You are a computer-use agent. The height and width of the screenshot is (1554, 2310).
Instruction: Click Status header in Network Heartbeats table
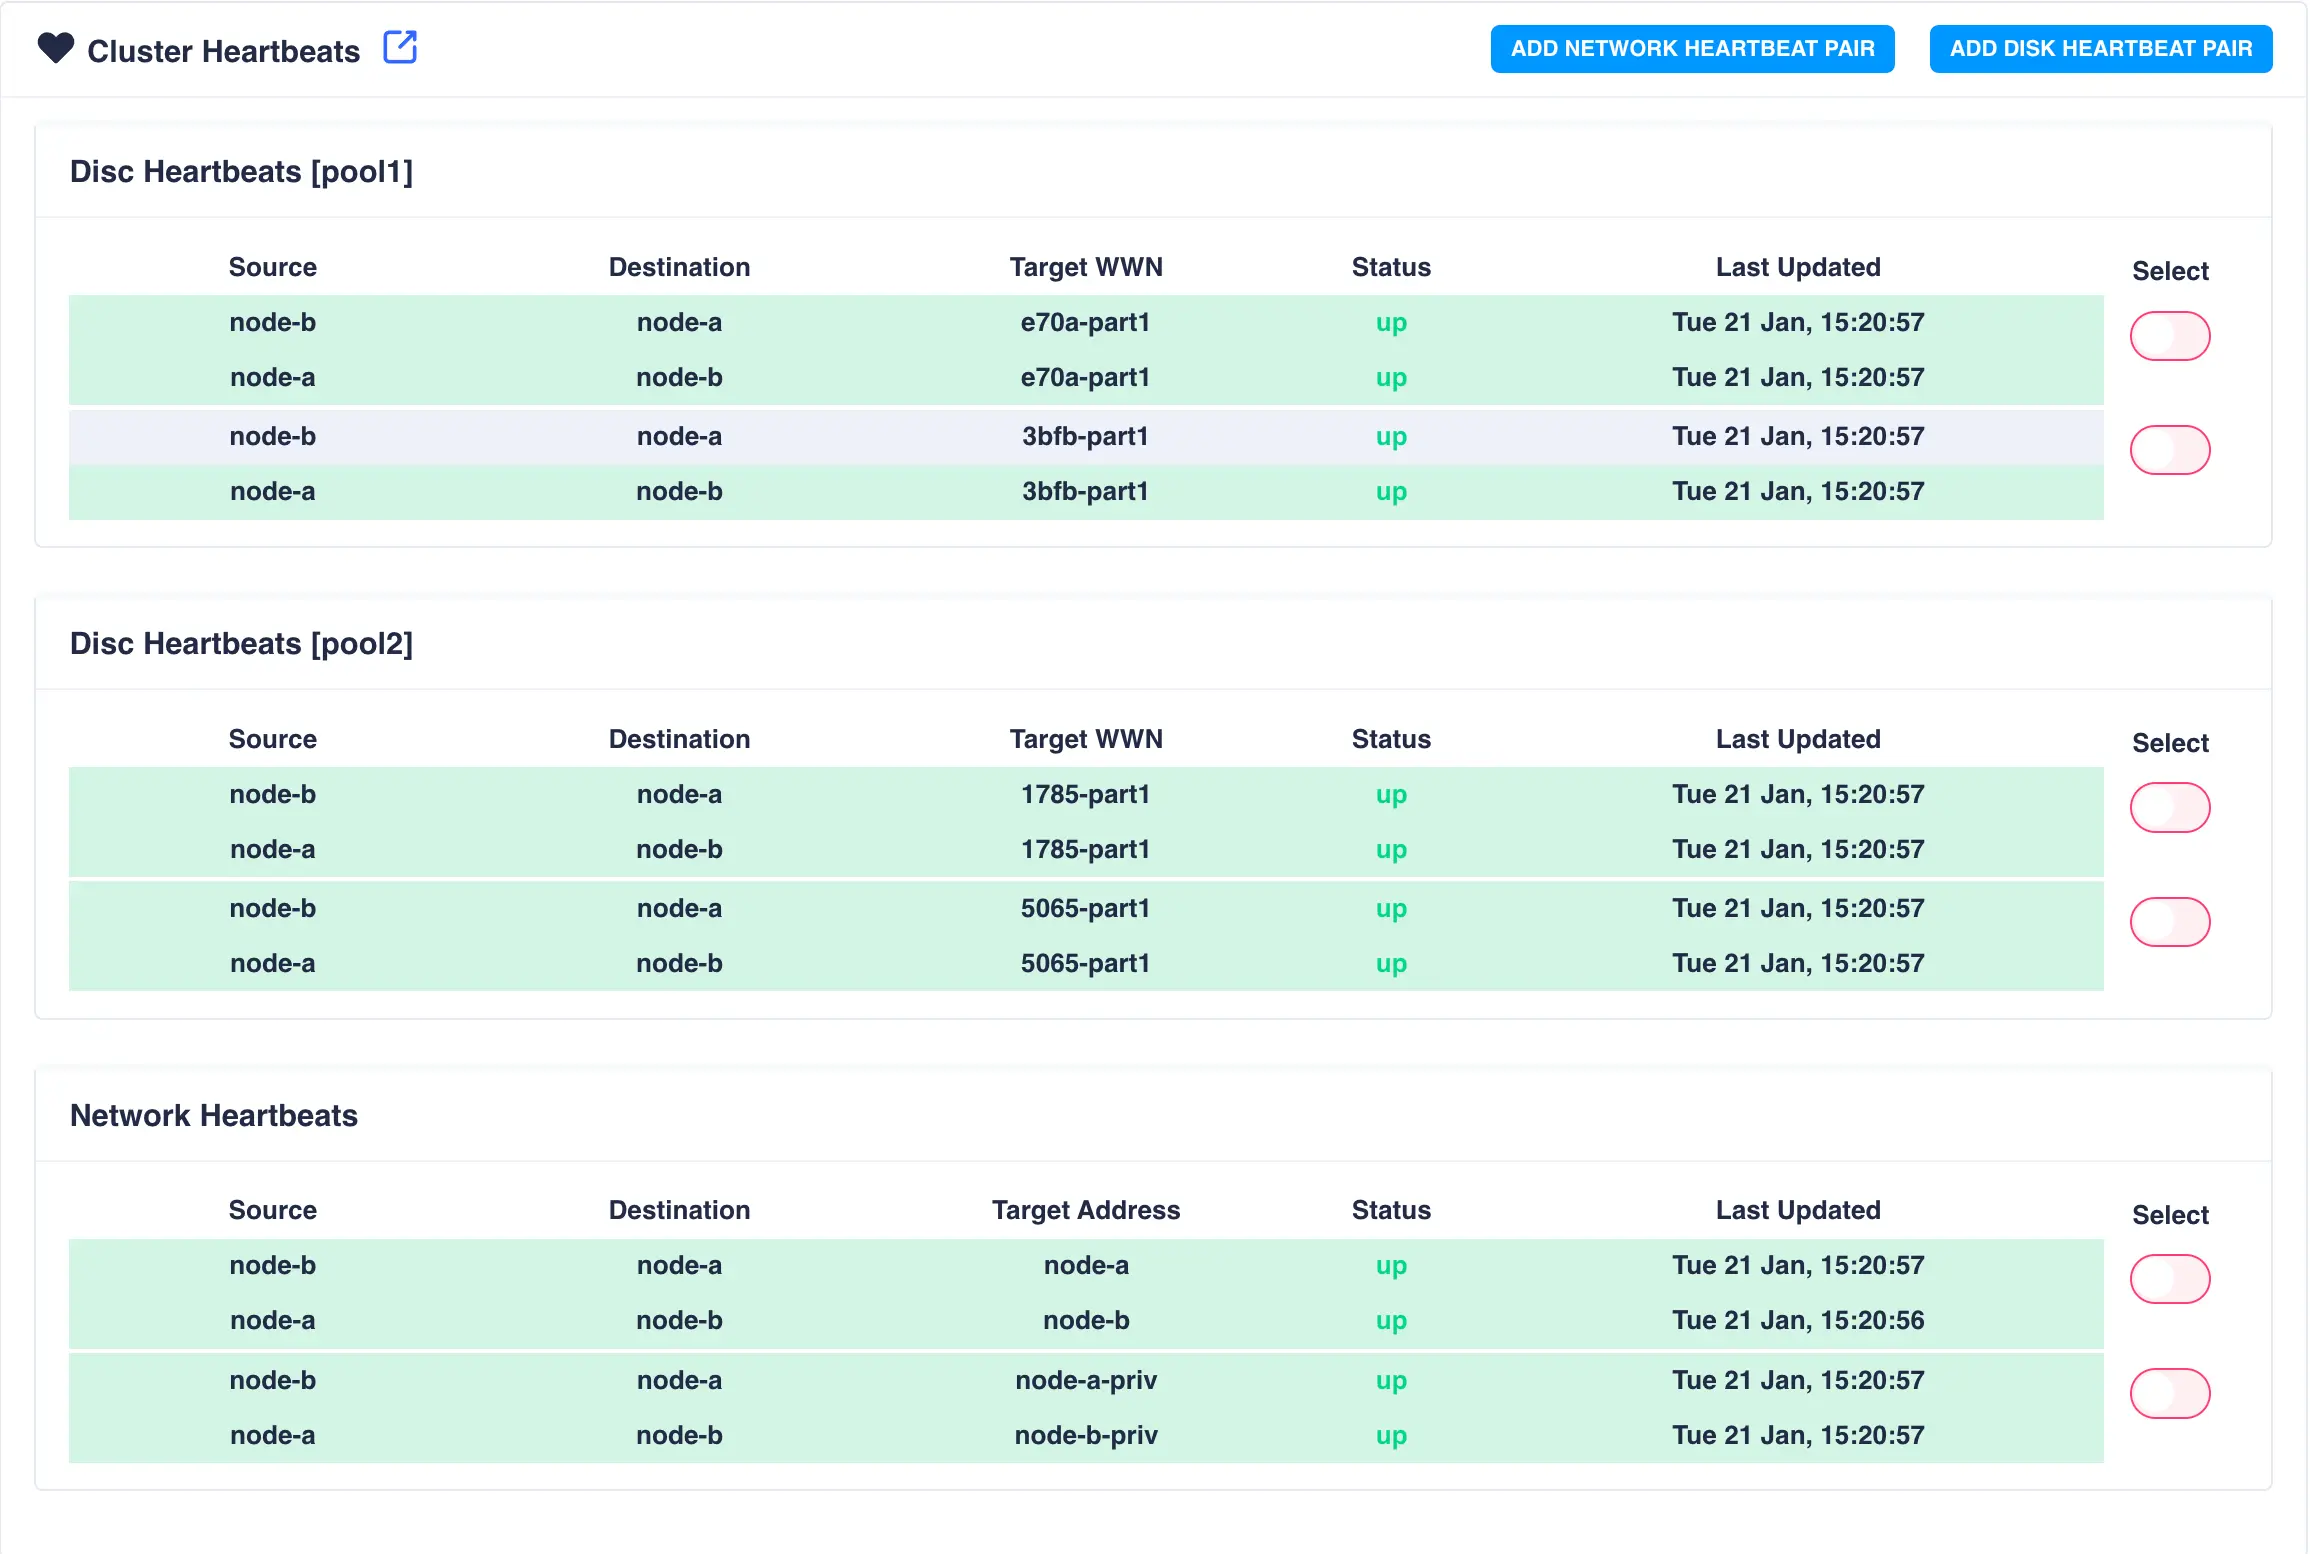[1390, 1210]
